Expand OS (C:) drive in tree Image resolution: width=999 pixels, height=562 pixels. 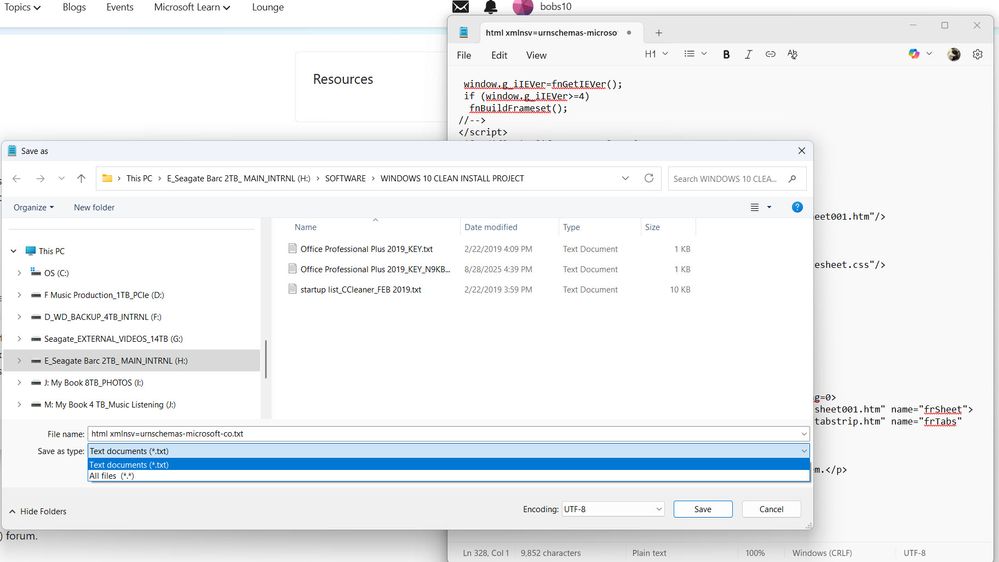[19, 273]
